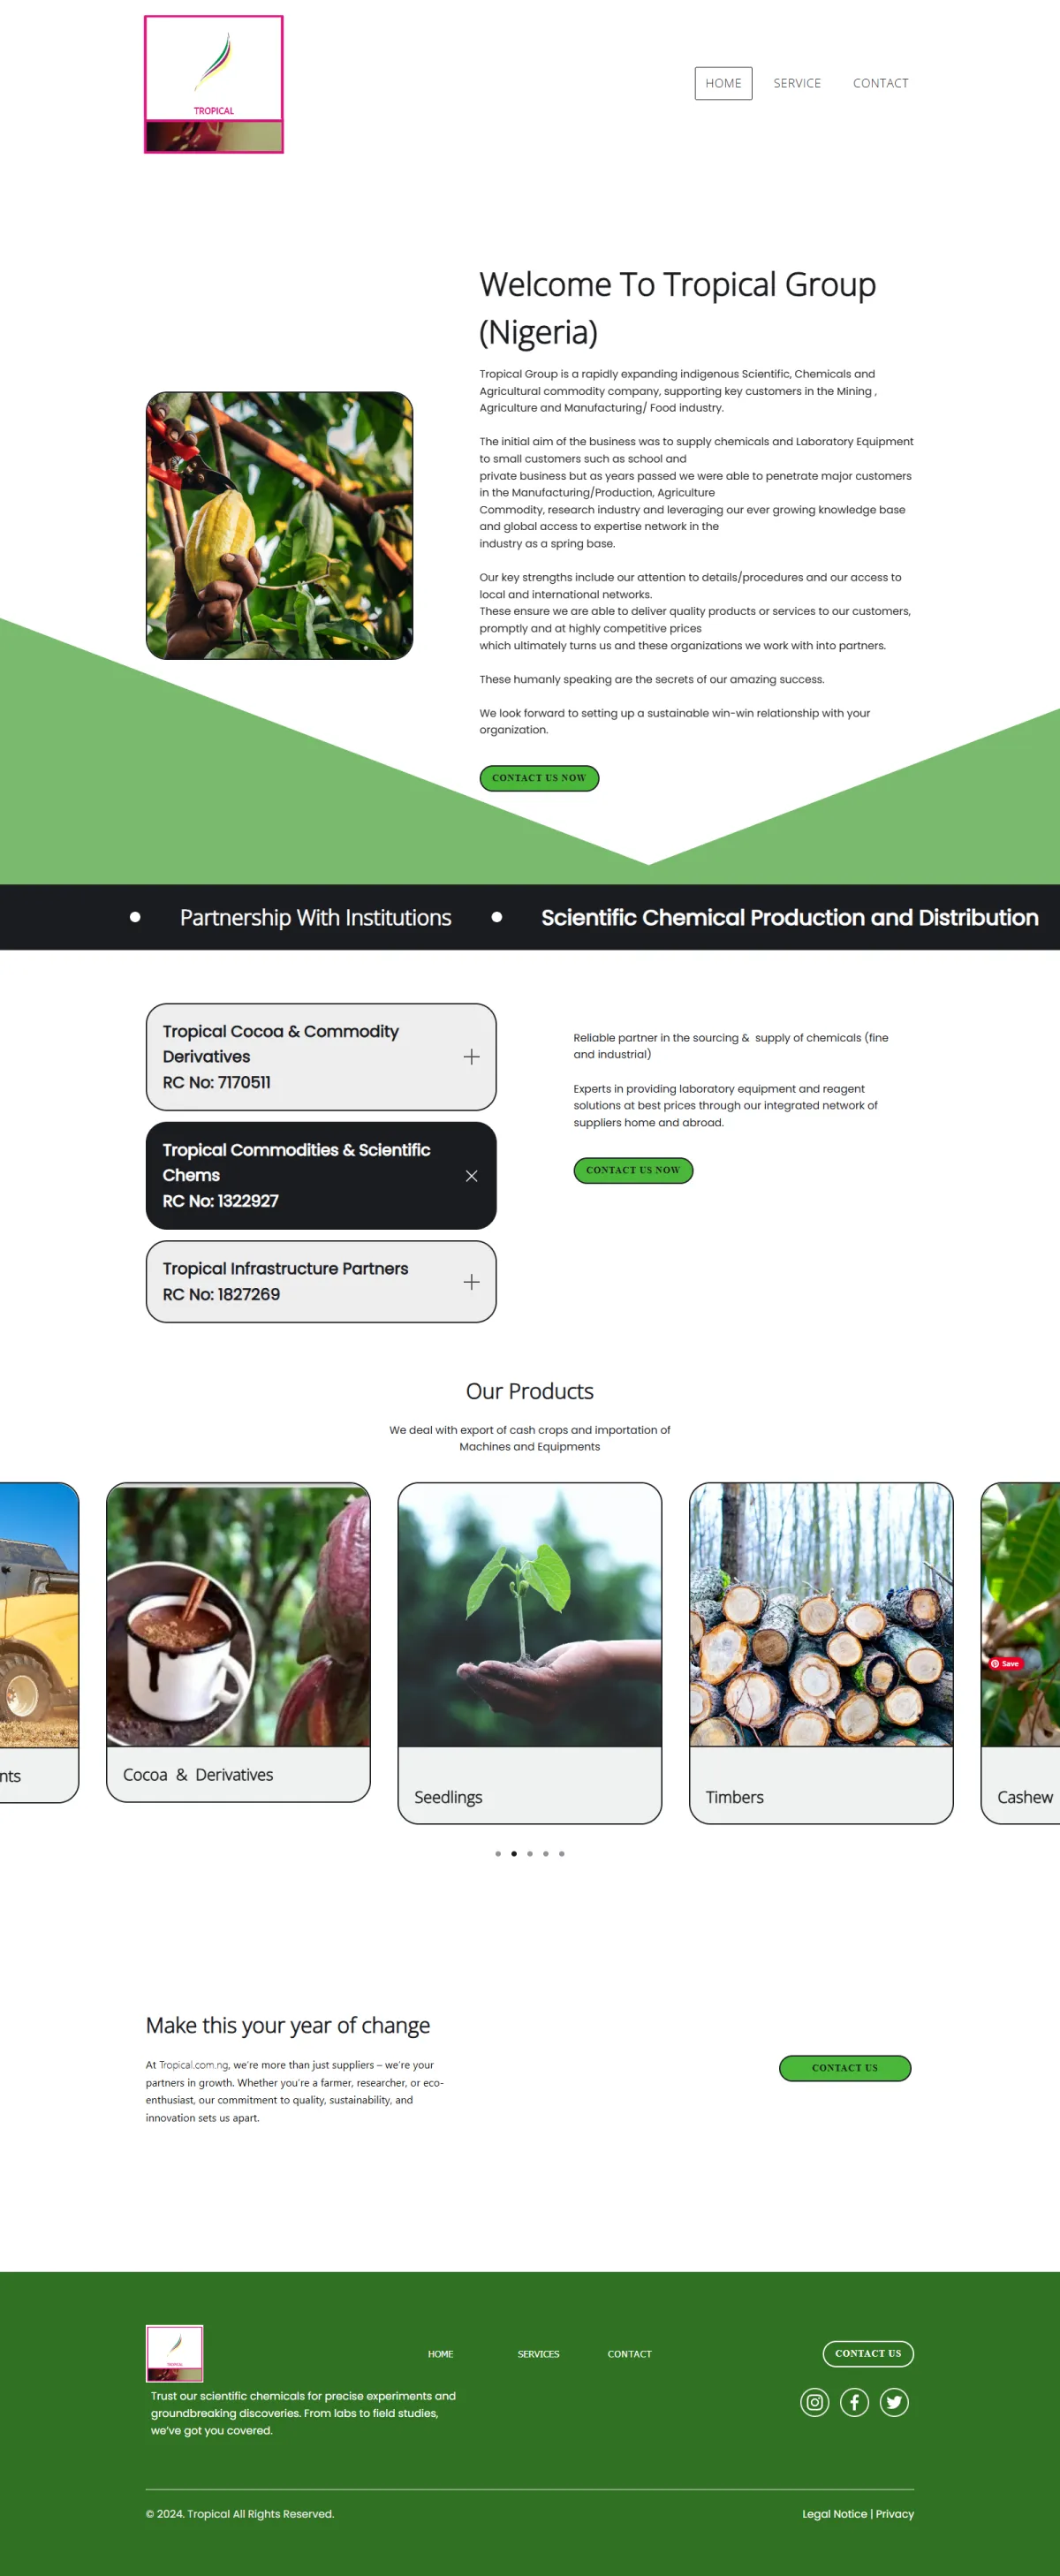This screenshot has height=2576, width=1060.
Task: Open the SERVICE menu item
Action: (x=797, y=84)
